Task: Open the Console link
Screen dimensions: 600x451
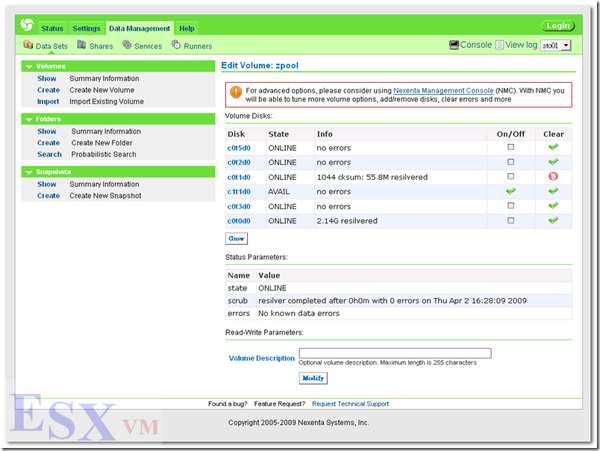Action: pyautogui.click(x=476, y=45)
